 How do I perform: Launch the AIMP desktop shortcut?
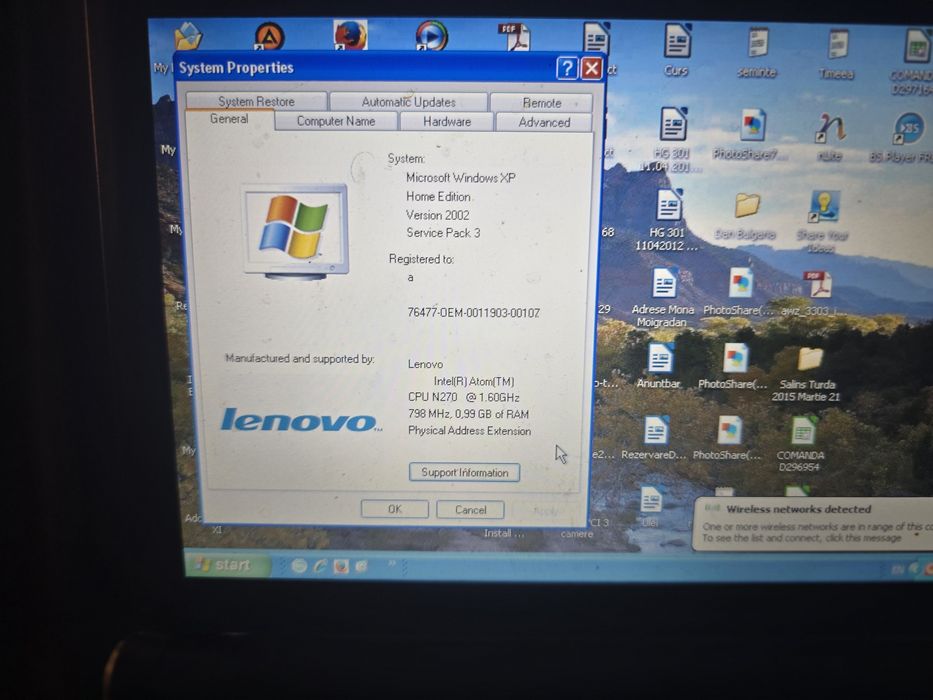(x=269, y=36)
